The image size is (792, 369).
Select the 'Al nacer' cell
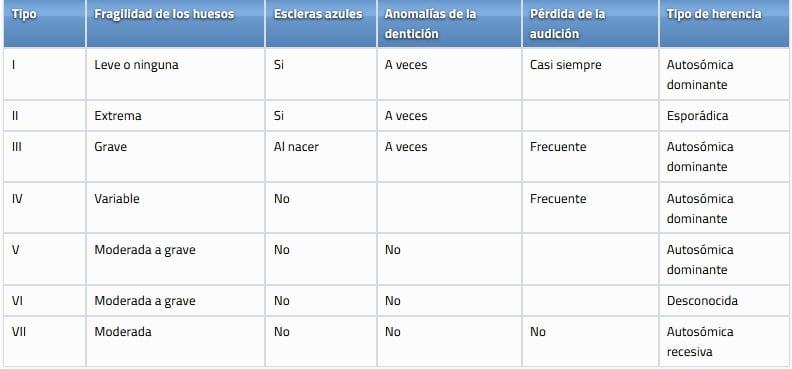pyautogui.click(x=296, y=147)
